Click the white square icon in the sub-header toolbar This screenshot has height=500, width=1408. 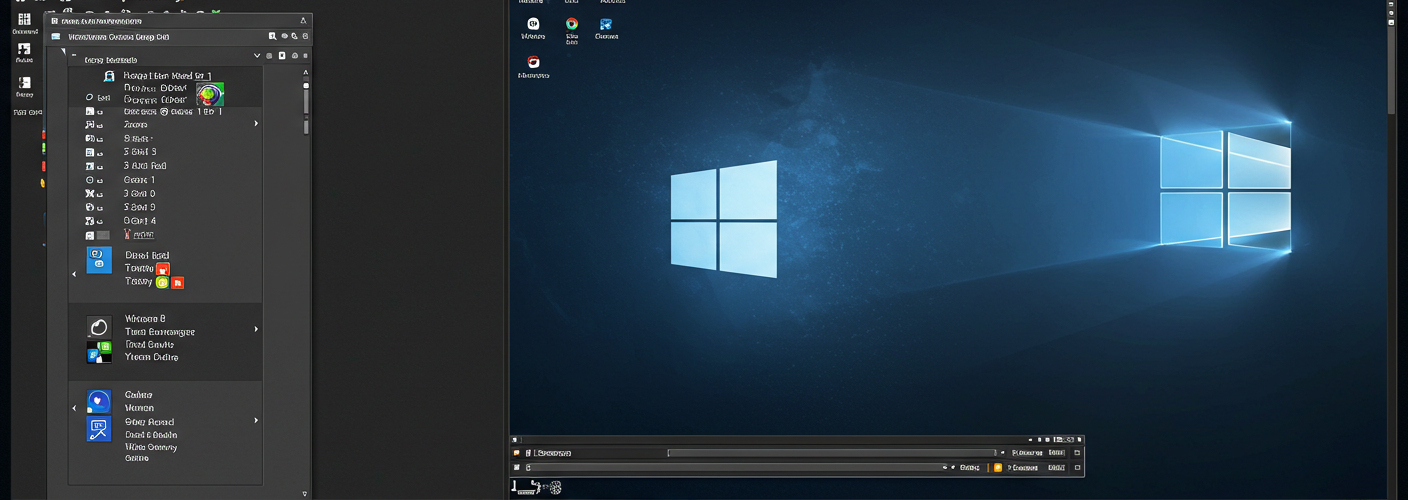coord(282,56)
